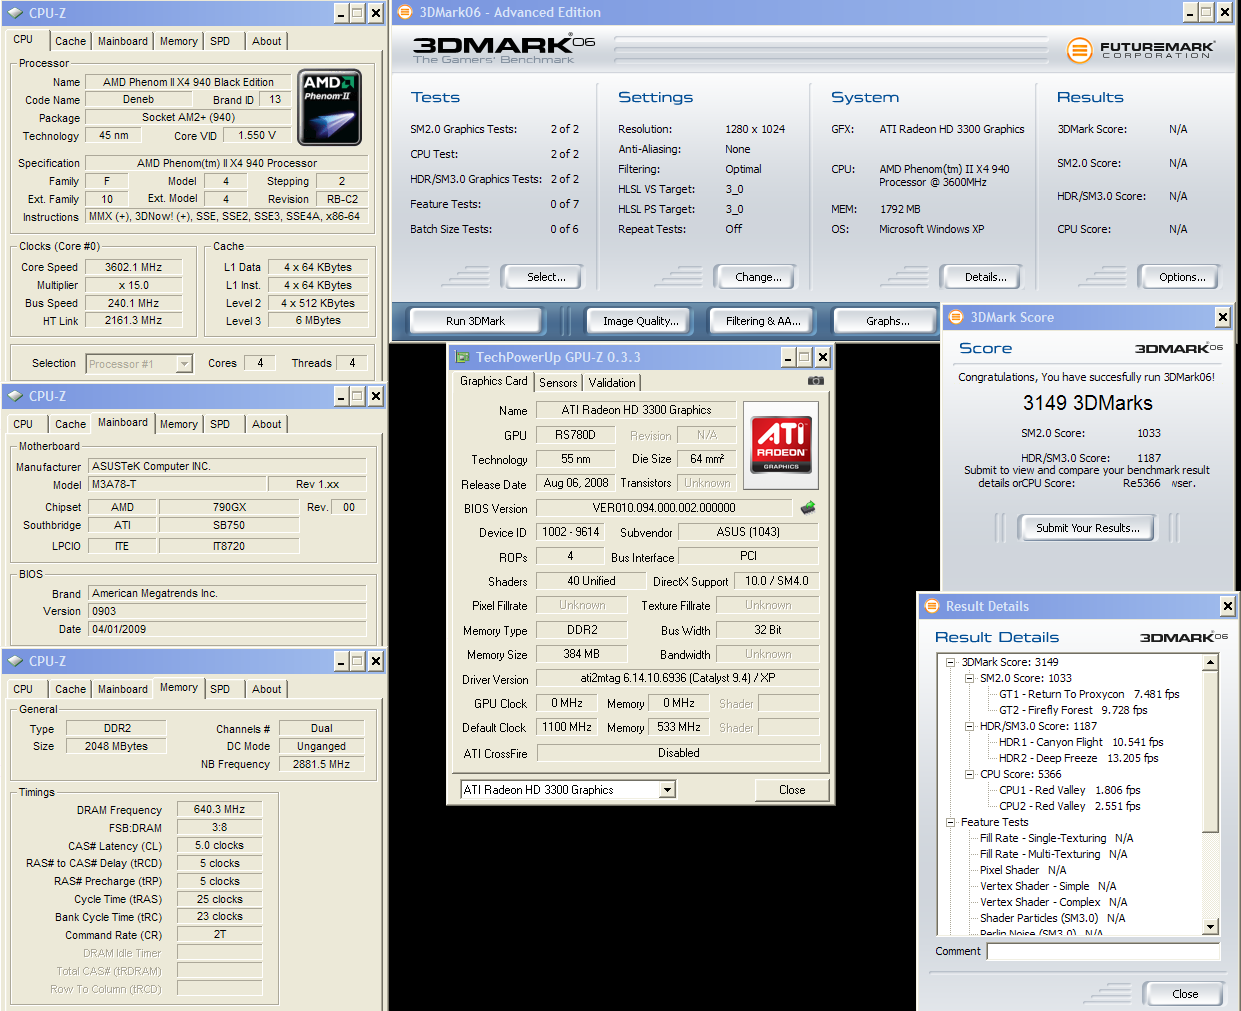
Task: Select Fill Rate - Single-Texturing row
Action: (1057, 838)
